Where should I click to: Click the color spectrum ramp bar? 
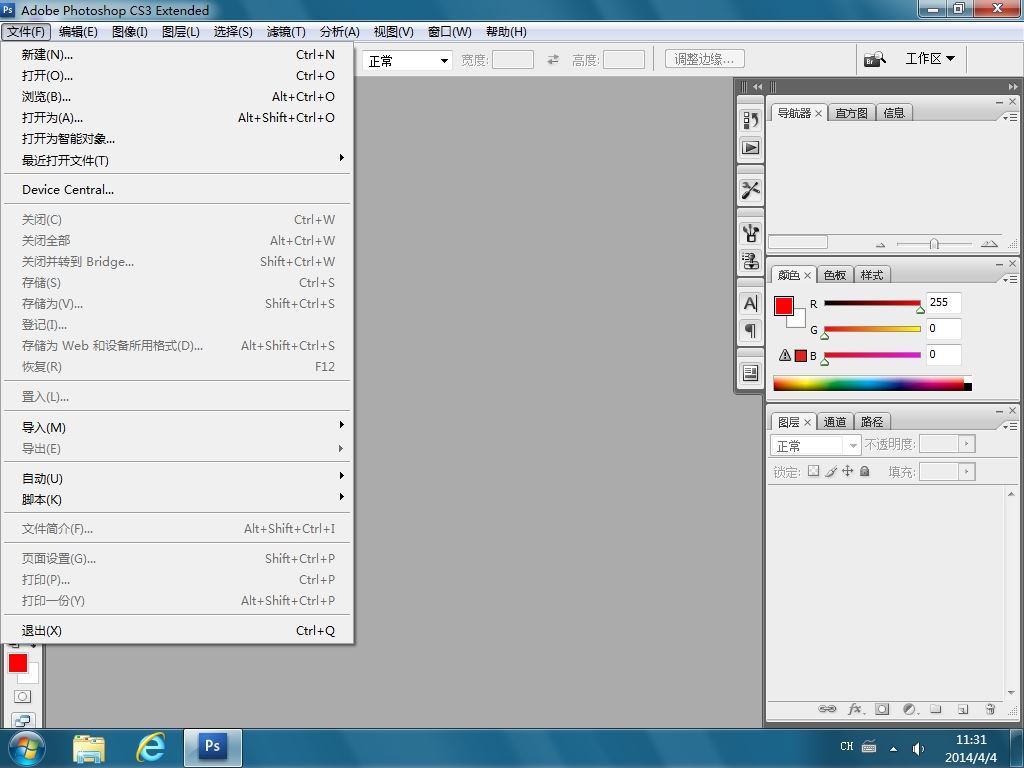tap(872, 383)
